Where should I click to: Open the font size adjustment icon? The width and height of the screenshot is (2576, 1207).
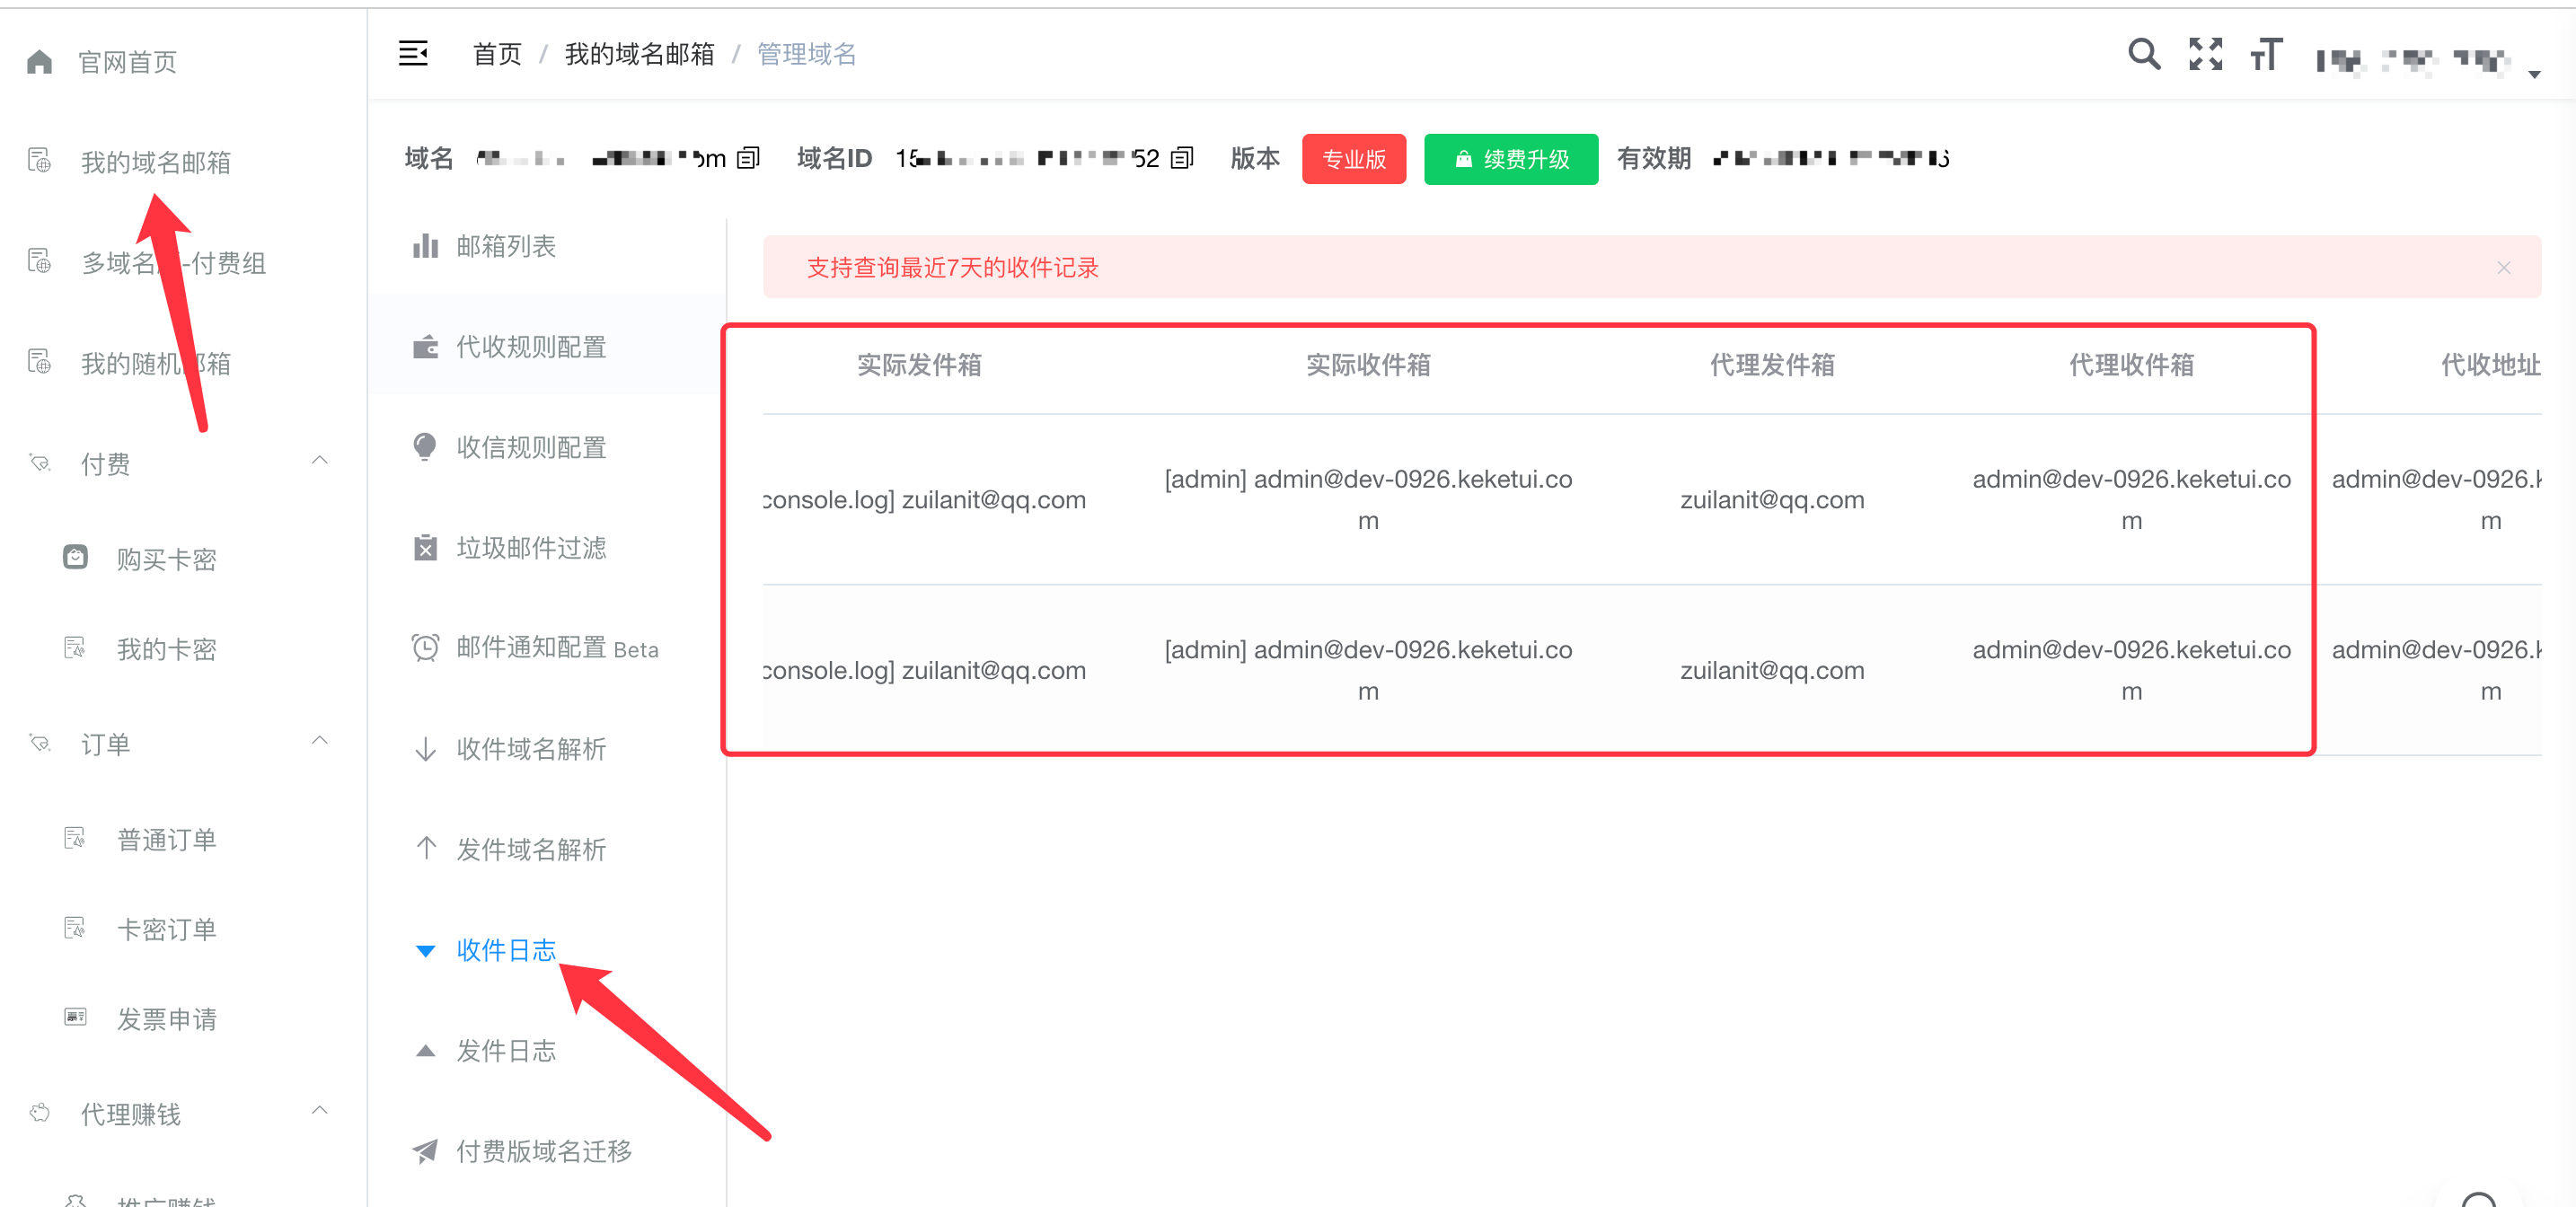[x=2266, y=53]
